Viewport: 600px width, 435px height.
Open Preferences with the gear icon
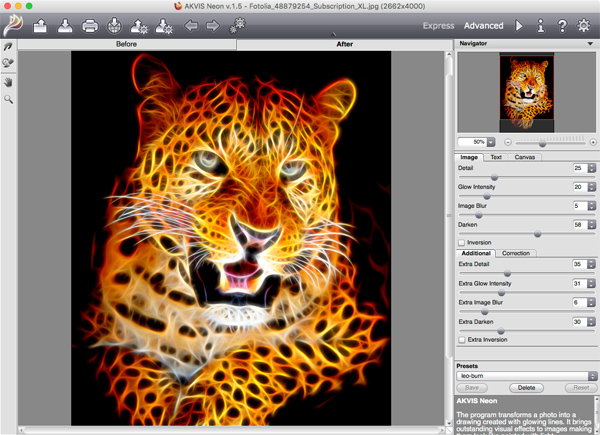click(x=585, y=25)
